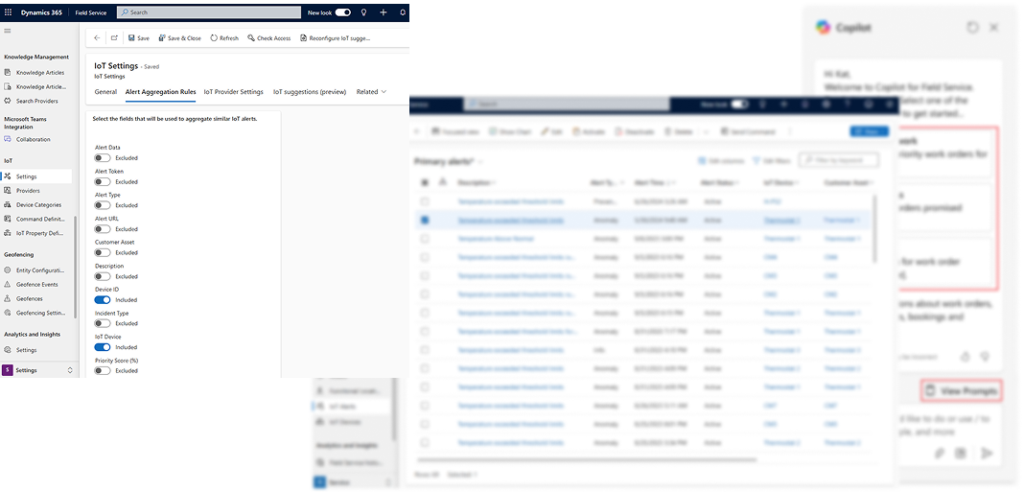Toggle the Alert Data field switch

click(103, 157)
